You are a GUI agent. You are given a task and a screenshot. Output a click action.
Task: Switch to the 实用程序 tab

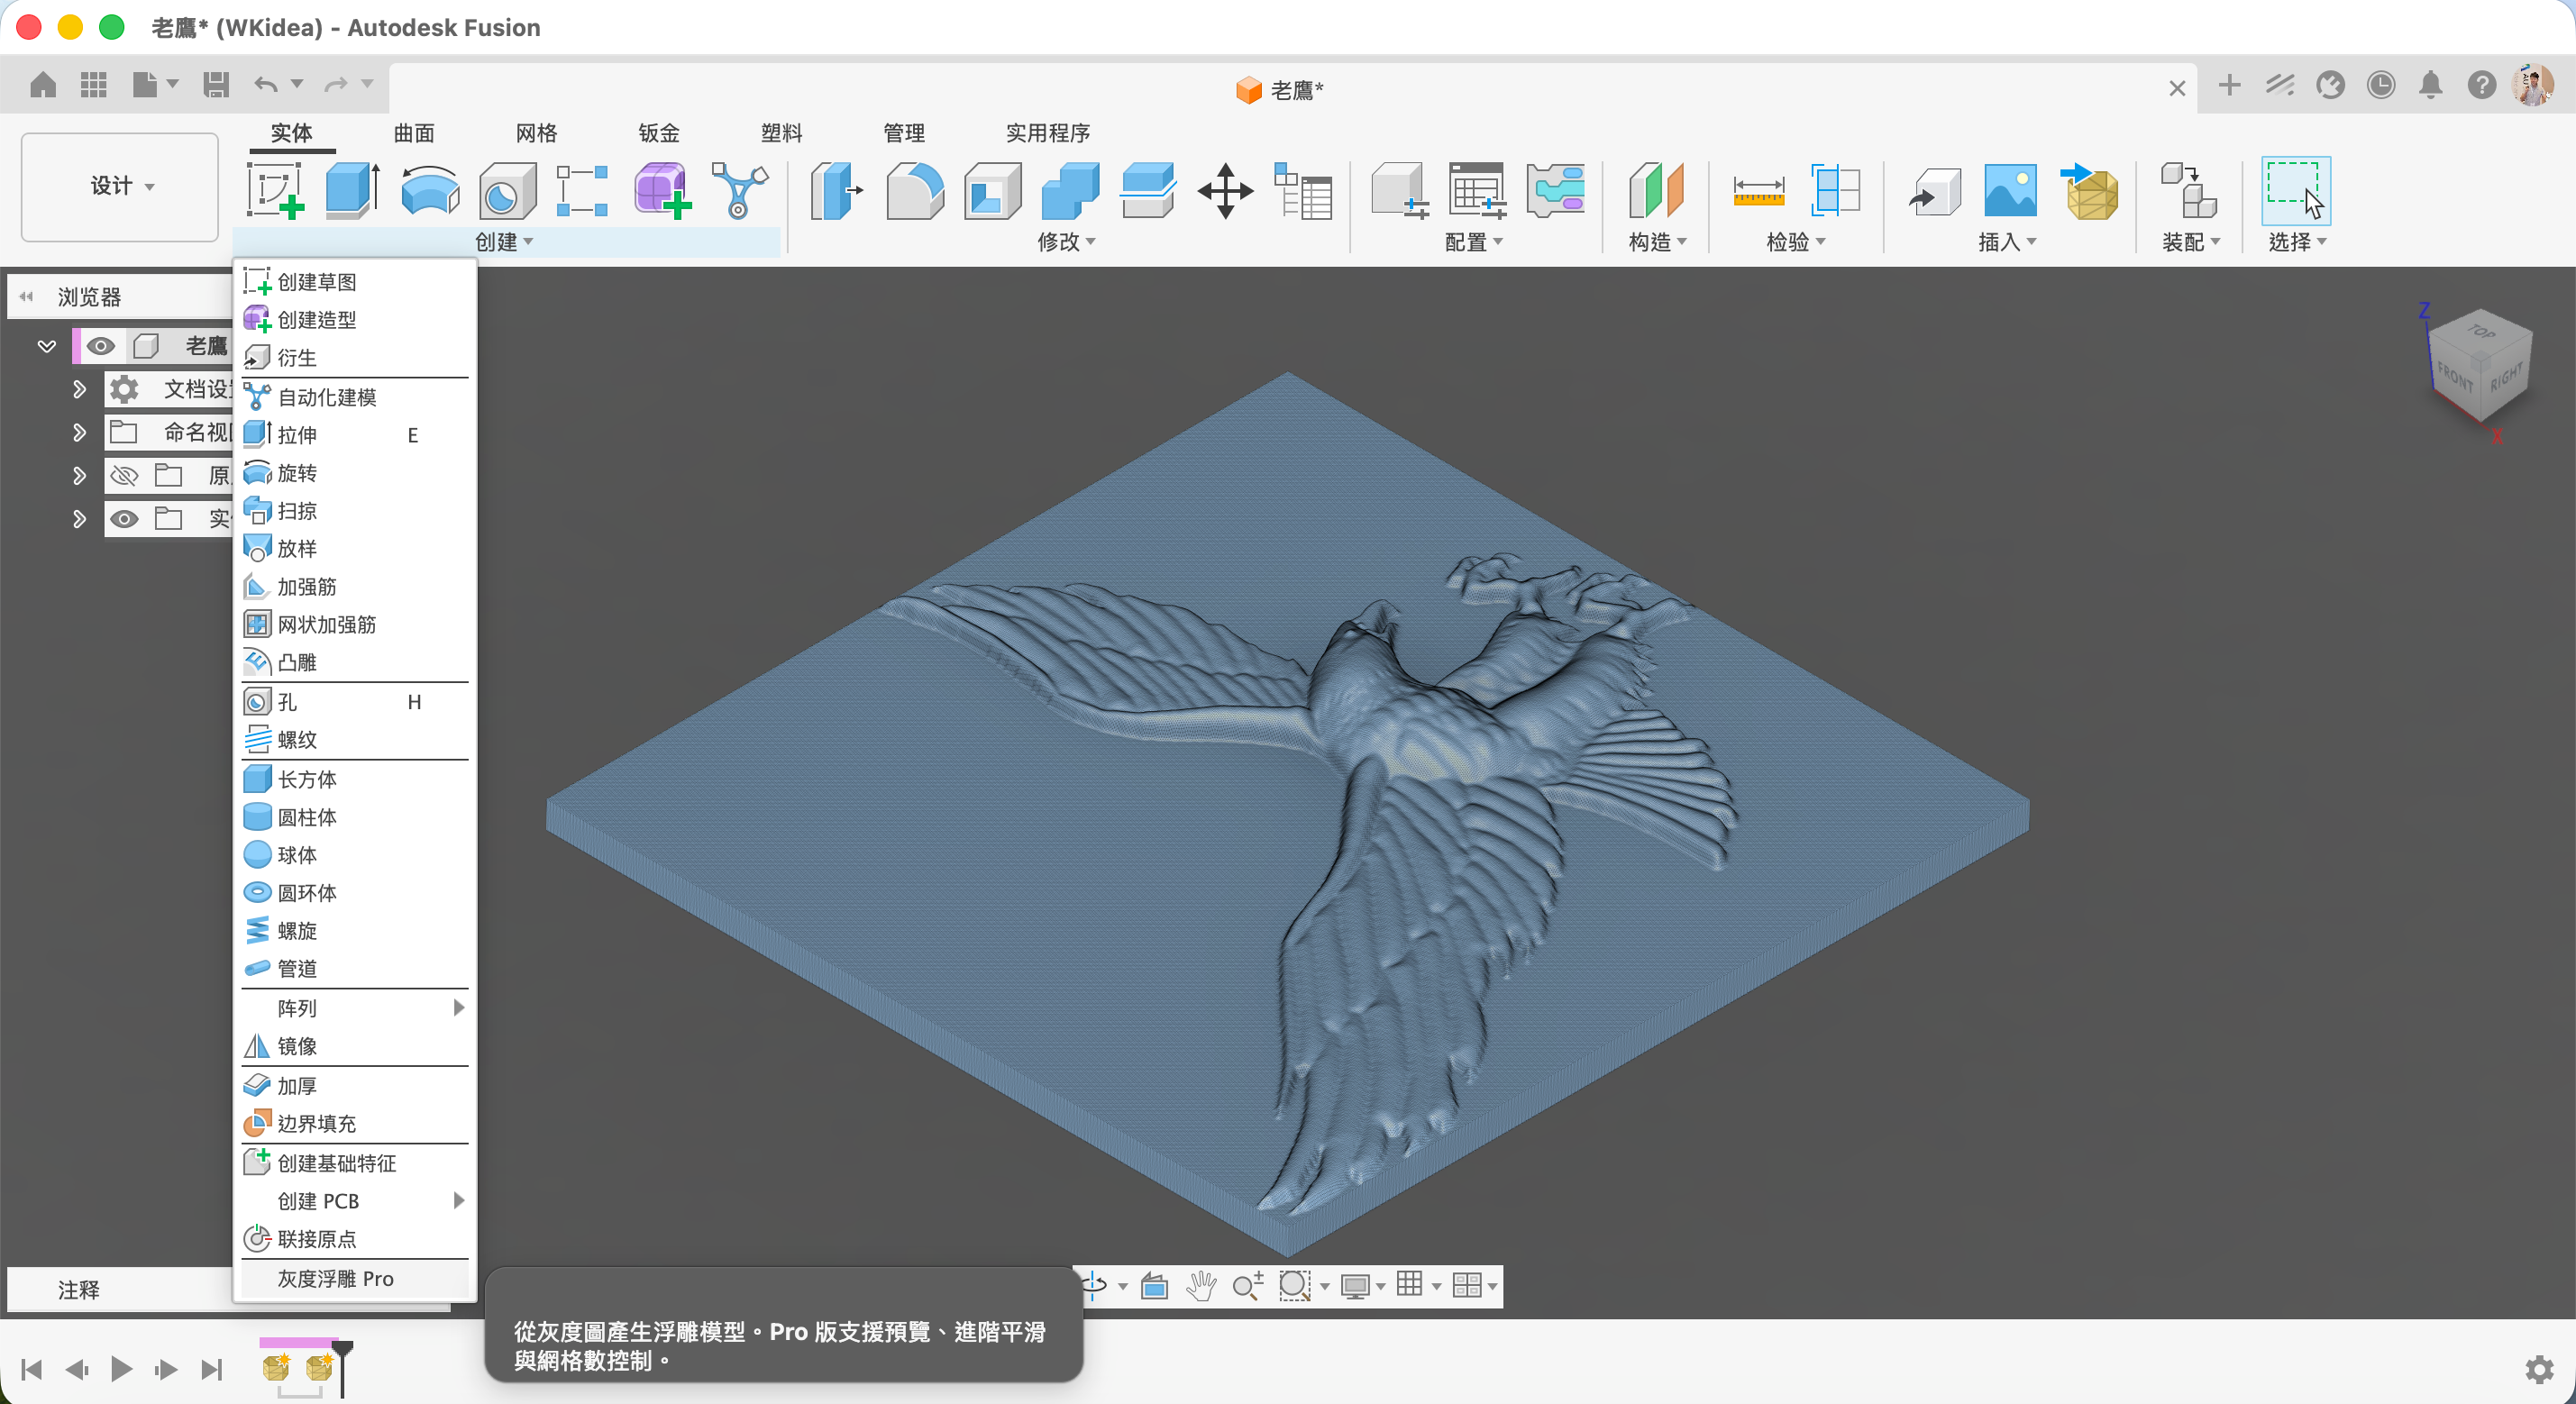point(1048,133)
